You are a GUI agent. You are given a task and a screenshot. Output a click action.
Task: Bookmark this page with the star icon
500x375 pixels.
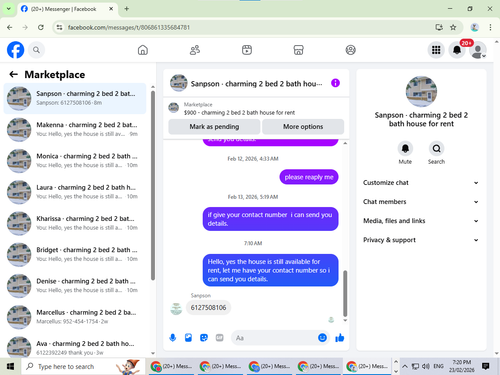tap(453, 27)
